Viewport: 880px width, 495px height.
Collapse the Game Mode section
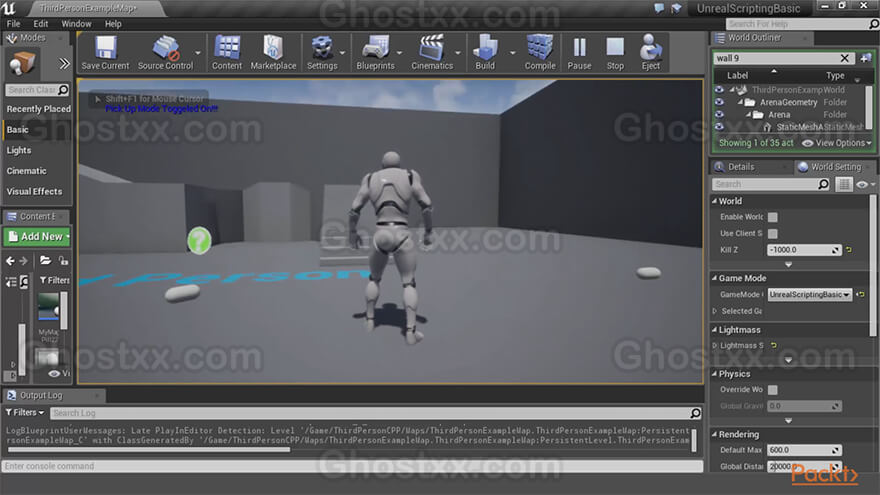coord(714,278)
